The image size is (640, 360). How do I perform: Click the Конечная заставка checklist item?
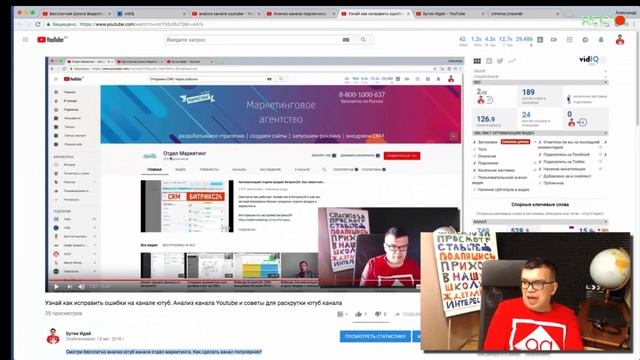496,170
